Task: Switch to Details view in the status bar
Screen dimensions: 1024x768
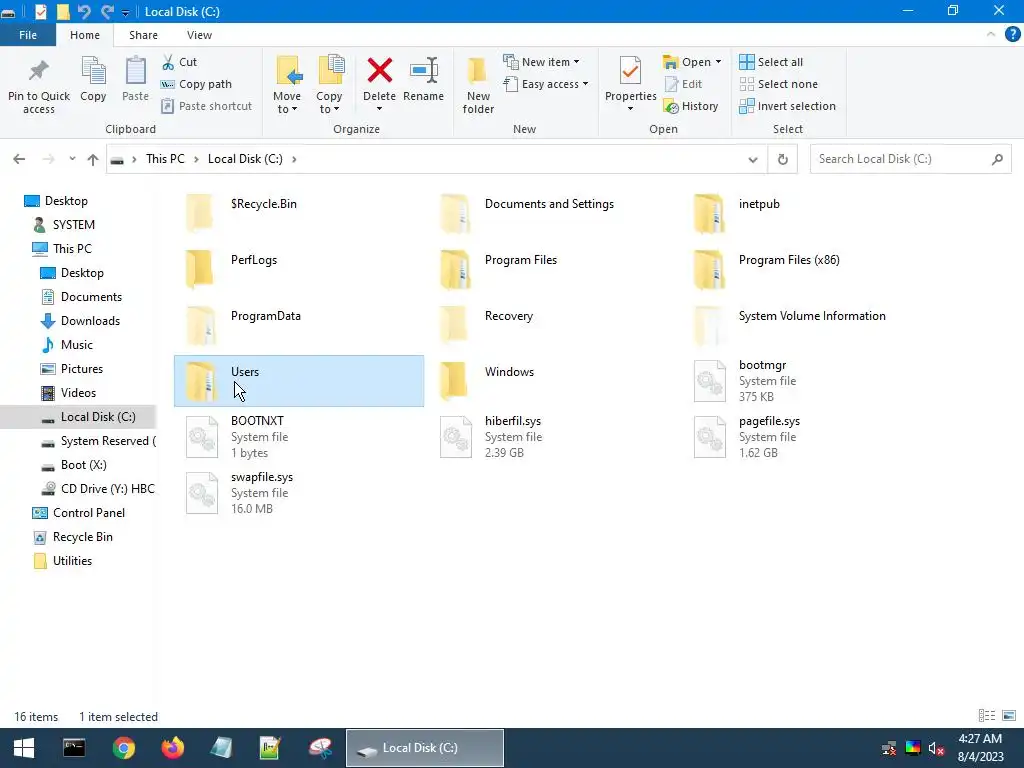Action: click(987, 716)
